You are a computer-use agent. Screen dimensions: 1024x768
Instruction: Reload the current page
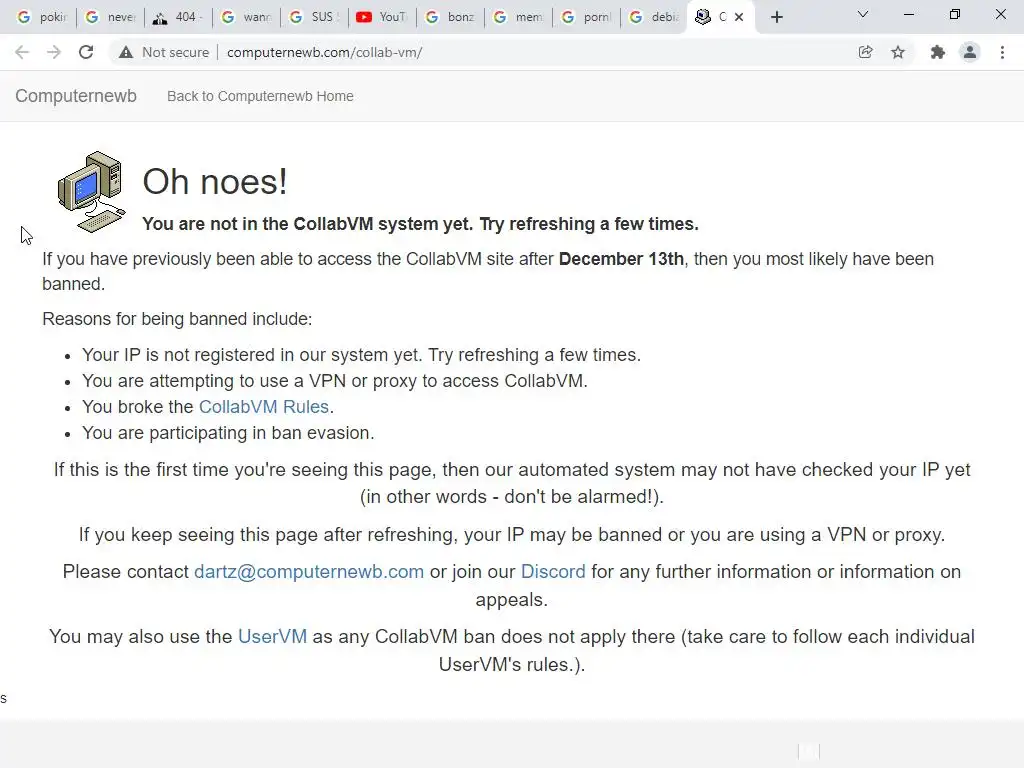[x=86, y=52]
